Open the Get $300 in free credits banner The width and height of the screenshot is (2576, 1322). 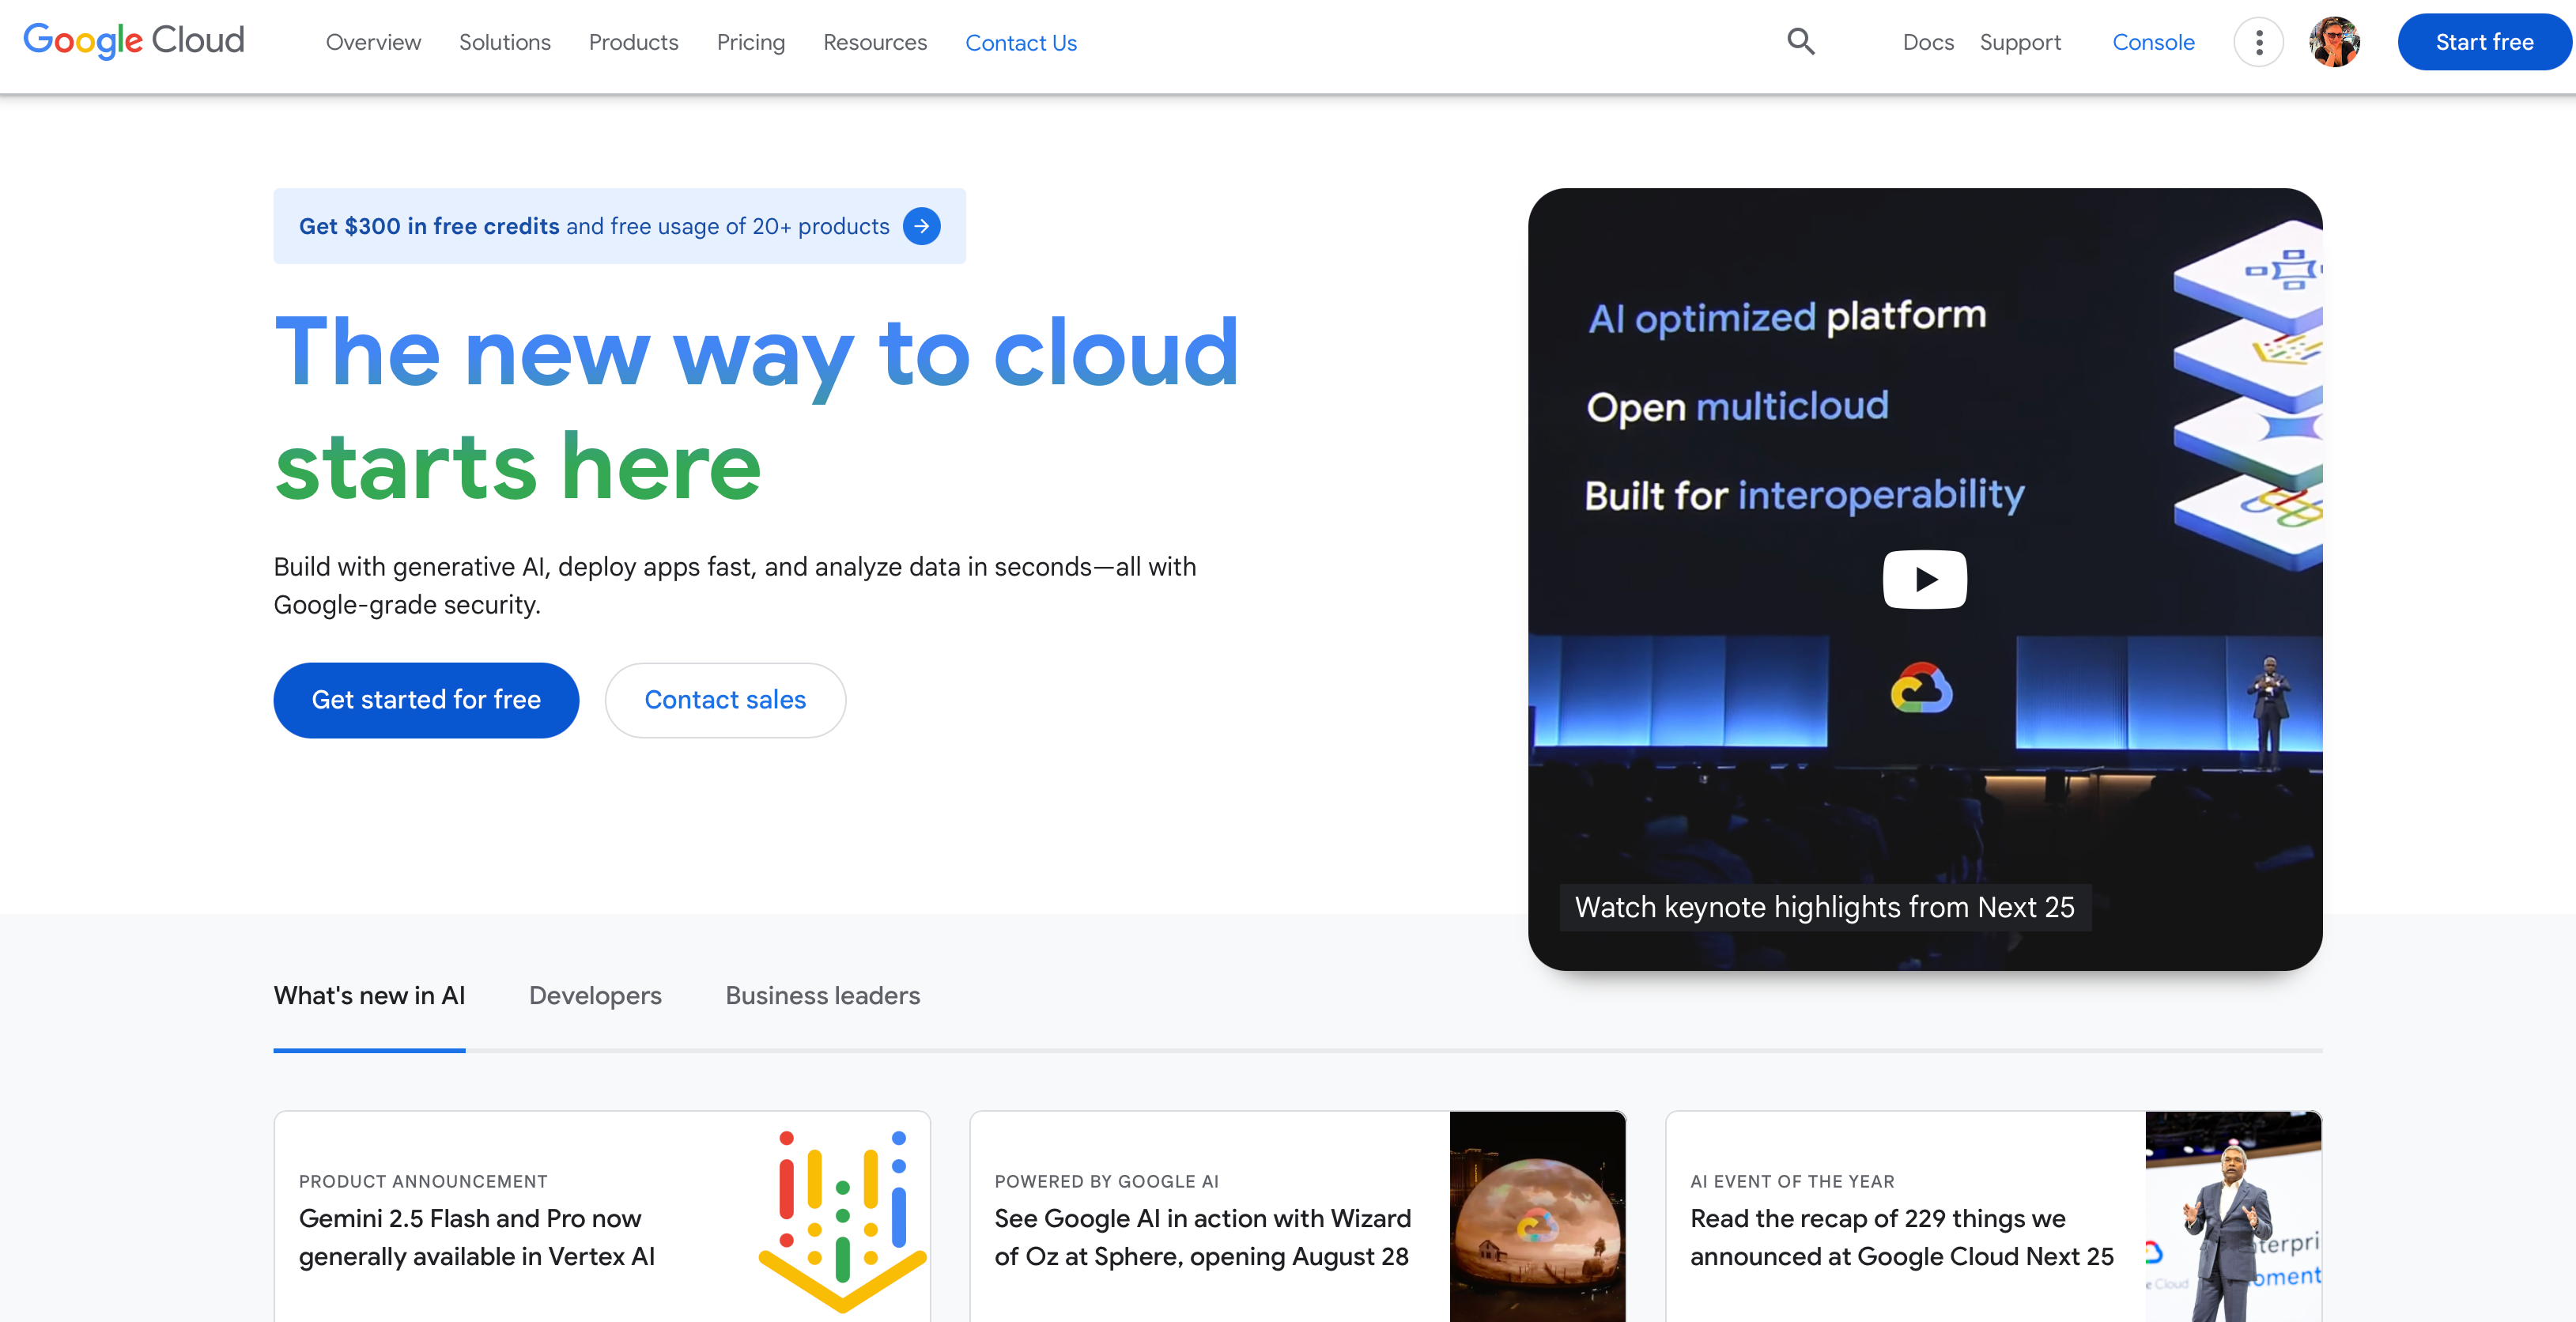[619, 226]
